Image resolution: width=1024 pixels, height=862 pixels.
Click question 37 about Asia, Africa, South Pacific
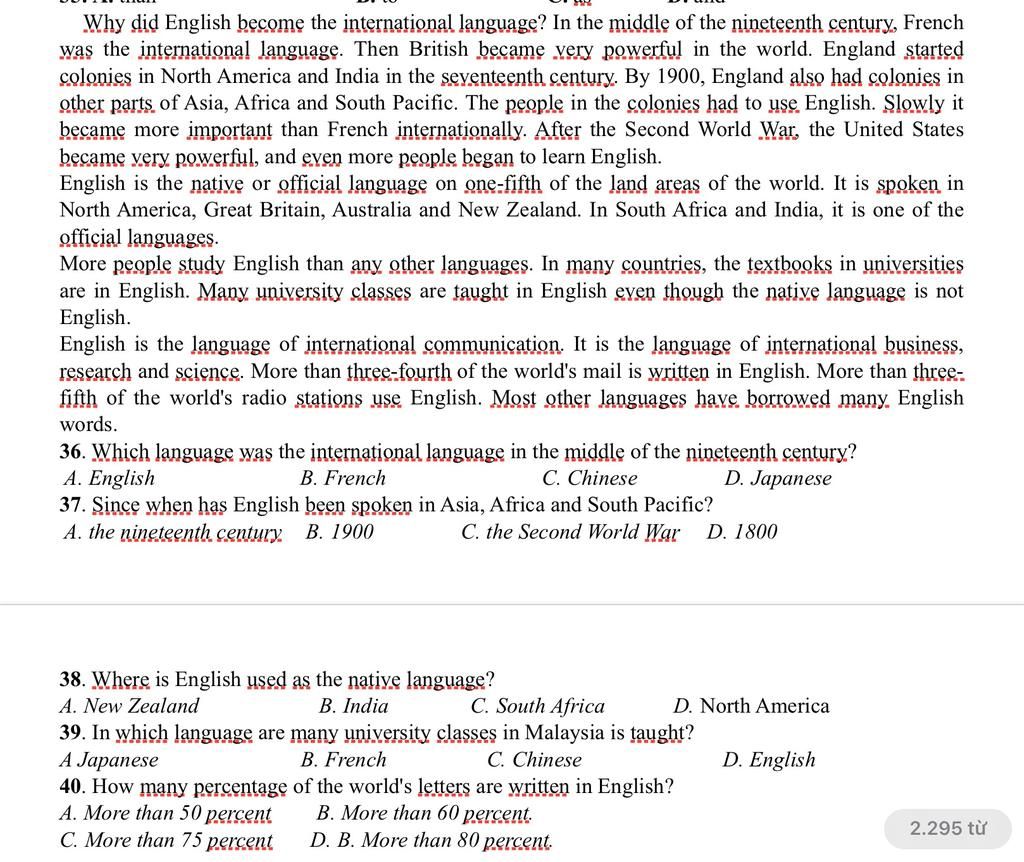pos(386,505)
